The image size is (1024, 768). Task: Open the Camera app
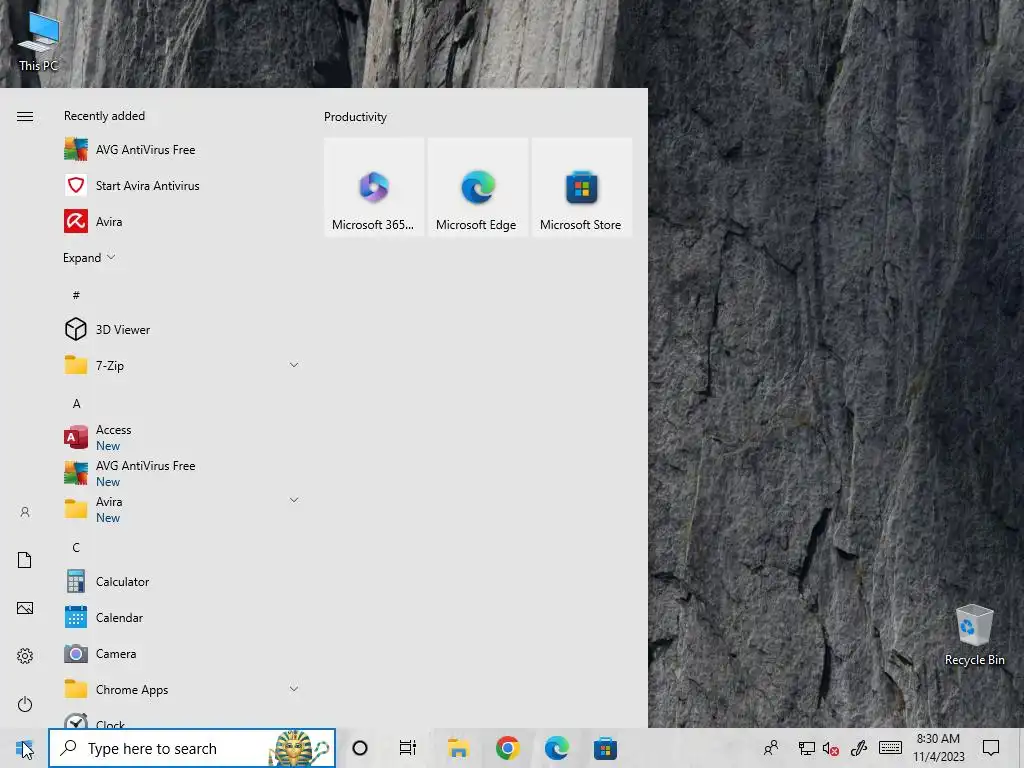(180, 653)
